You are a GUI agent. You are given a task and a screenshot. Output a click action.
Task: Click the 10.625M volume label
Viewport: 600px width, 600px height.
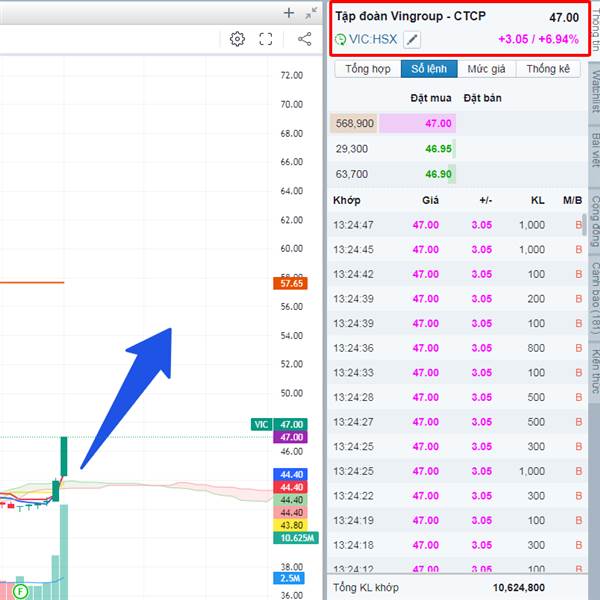pyautogui.click(x=296, y=538)
